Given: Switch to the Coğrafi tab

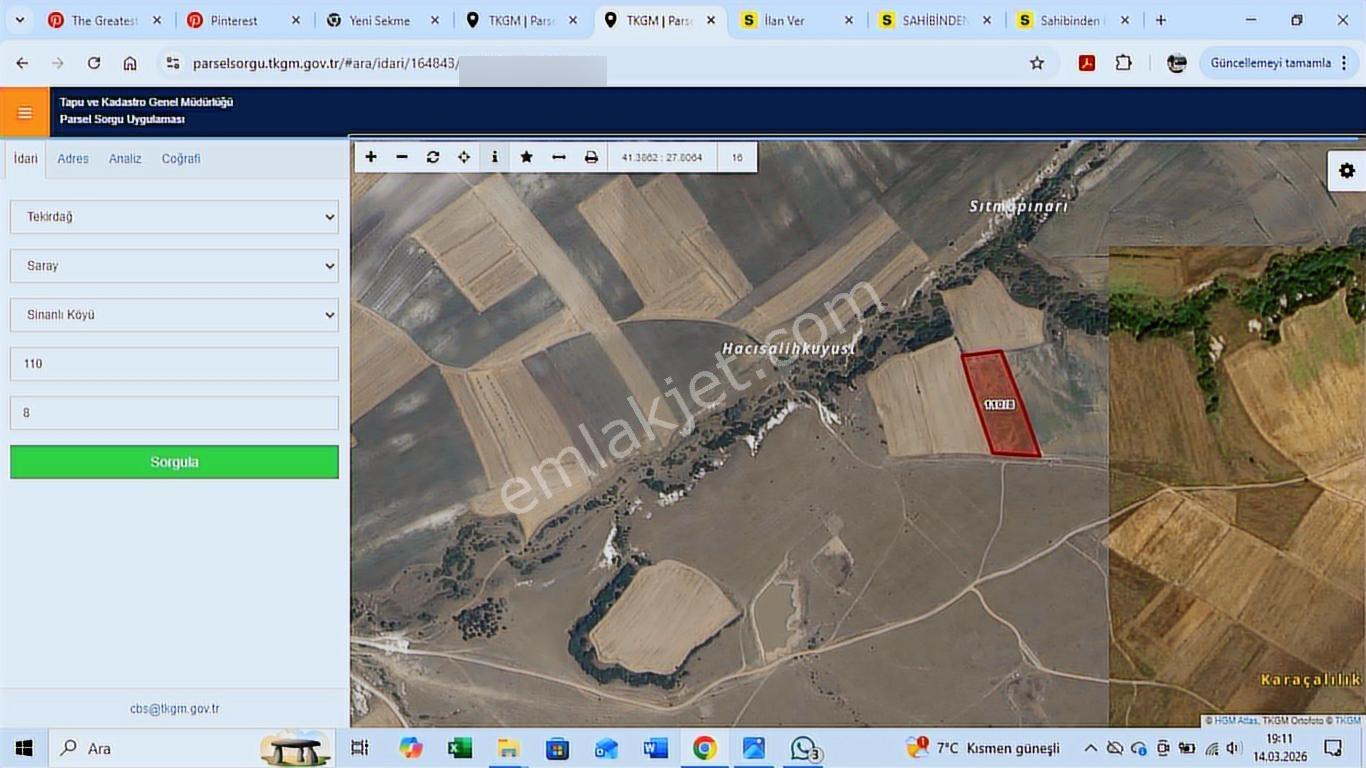Looking at the screenshot, I should click(x=181, y=159).
